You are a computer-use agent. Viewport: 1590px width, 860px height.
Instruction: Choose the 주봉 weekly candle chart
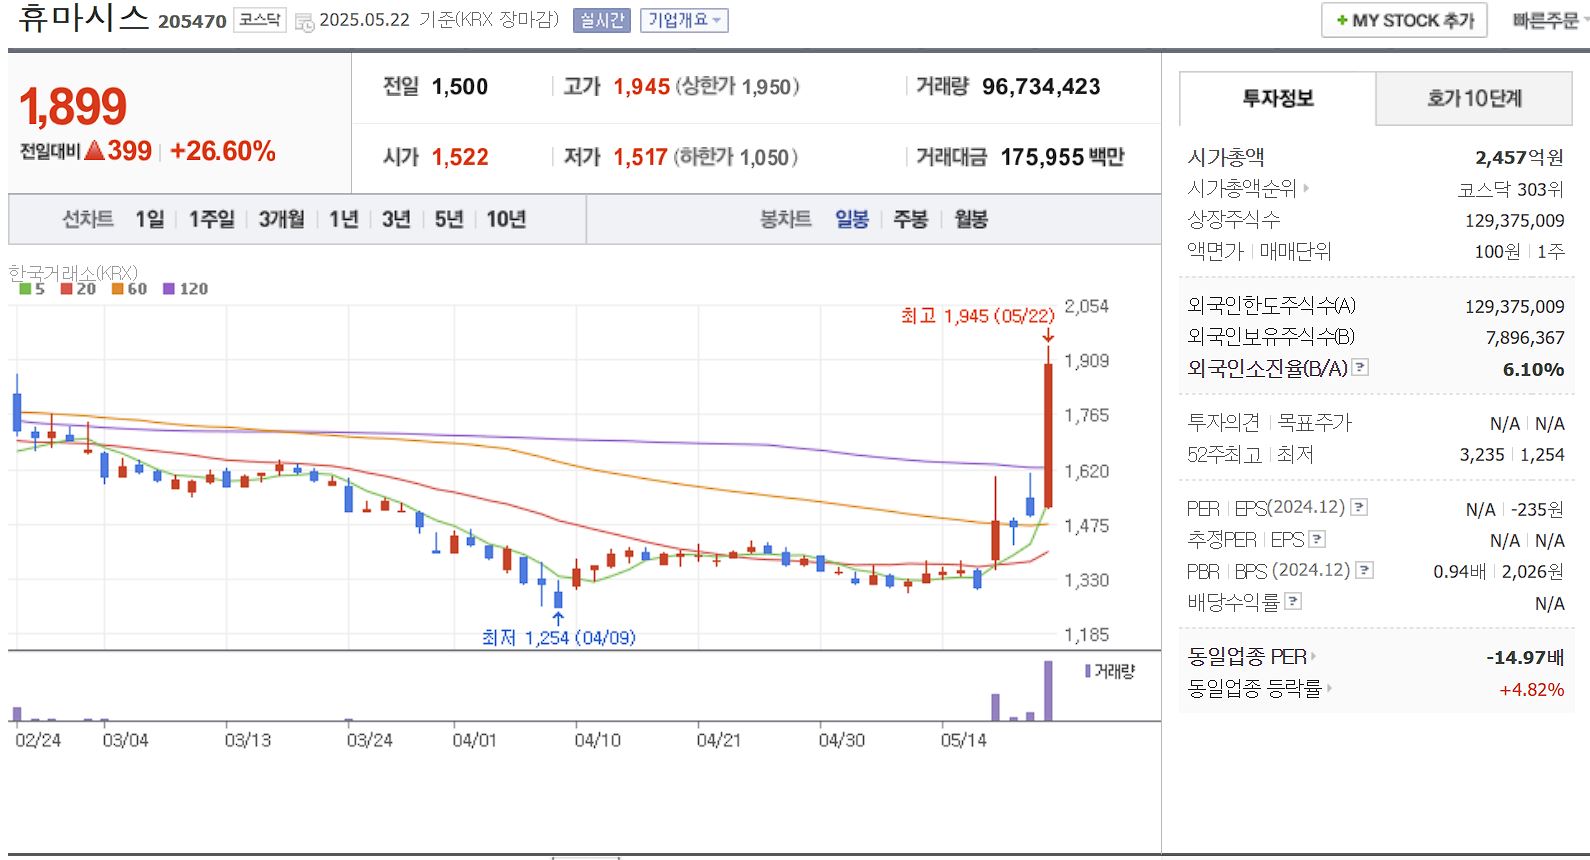click(910, 219)
